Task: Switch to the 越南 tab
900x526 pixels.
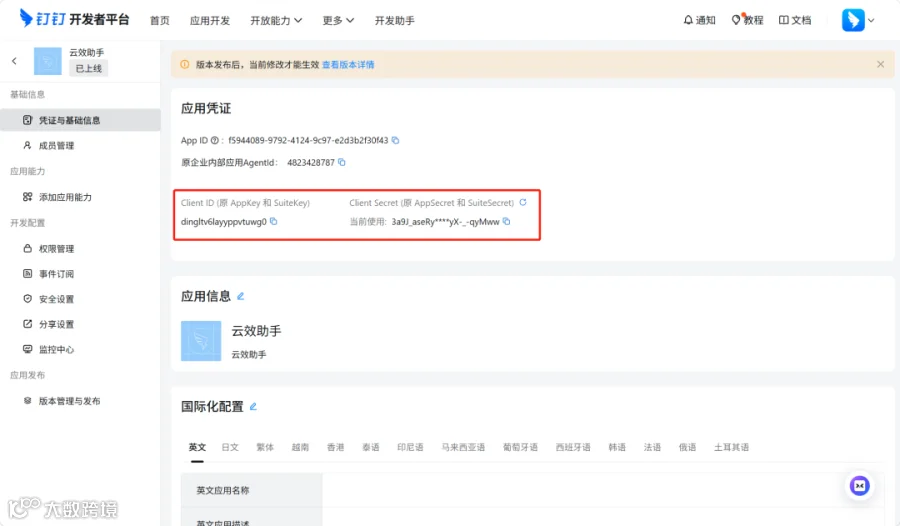Action: coord(300,447)
